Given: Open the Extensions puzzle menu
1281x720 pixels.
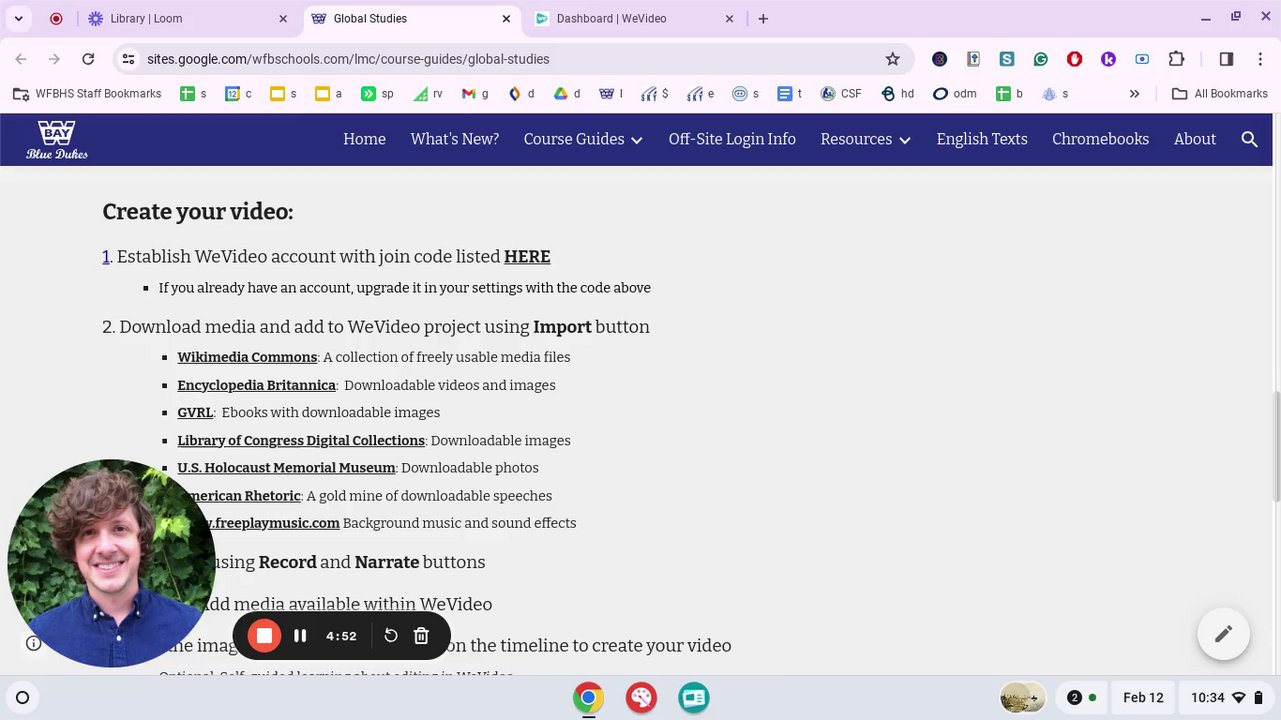Looking at the screenshot, I should (x=1176, y=59).
